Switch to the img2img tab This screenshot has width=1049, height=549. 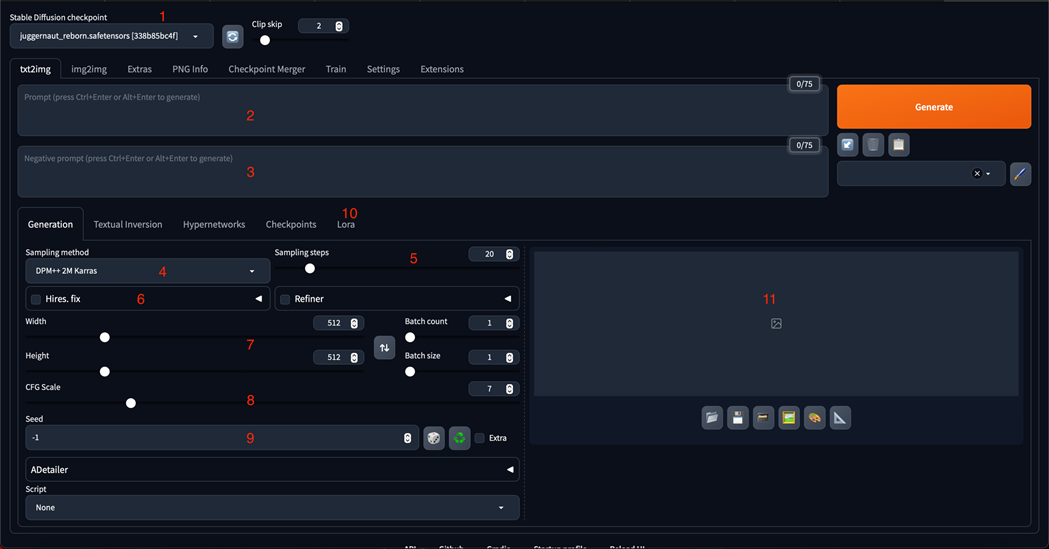point(89,69)
